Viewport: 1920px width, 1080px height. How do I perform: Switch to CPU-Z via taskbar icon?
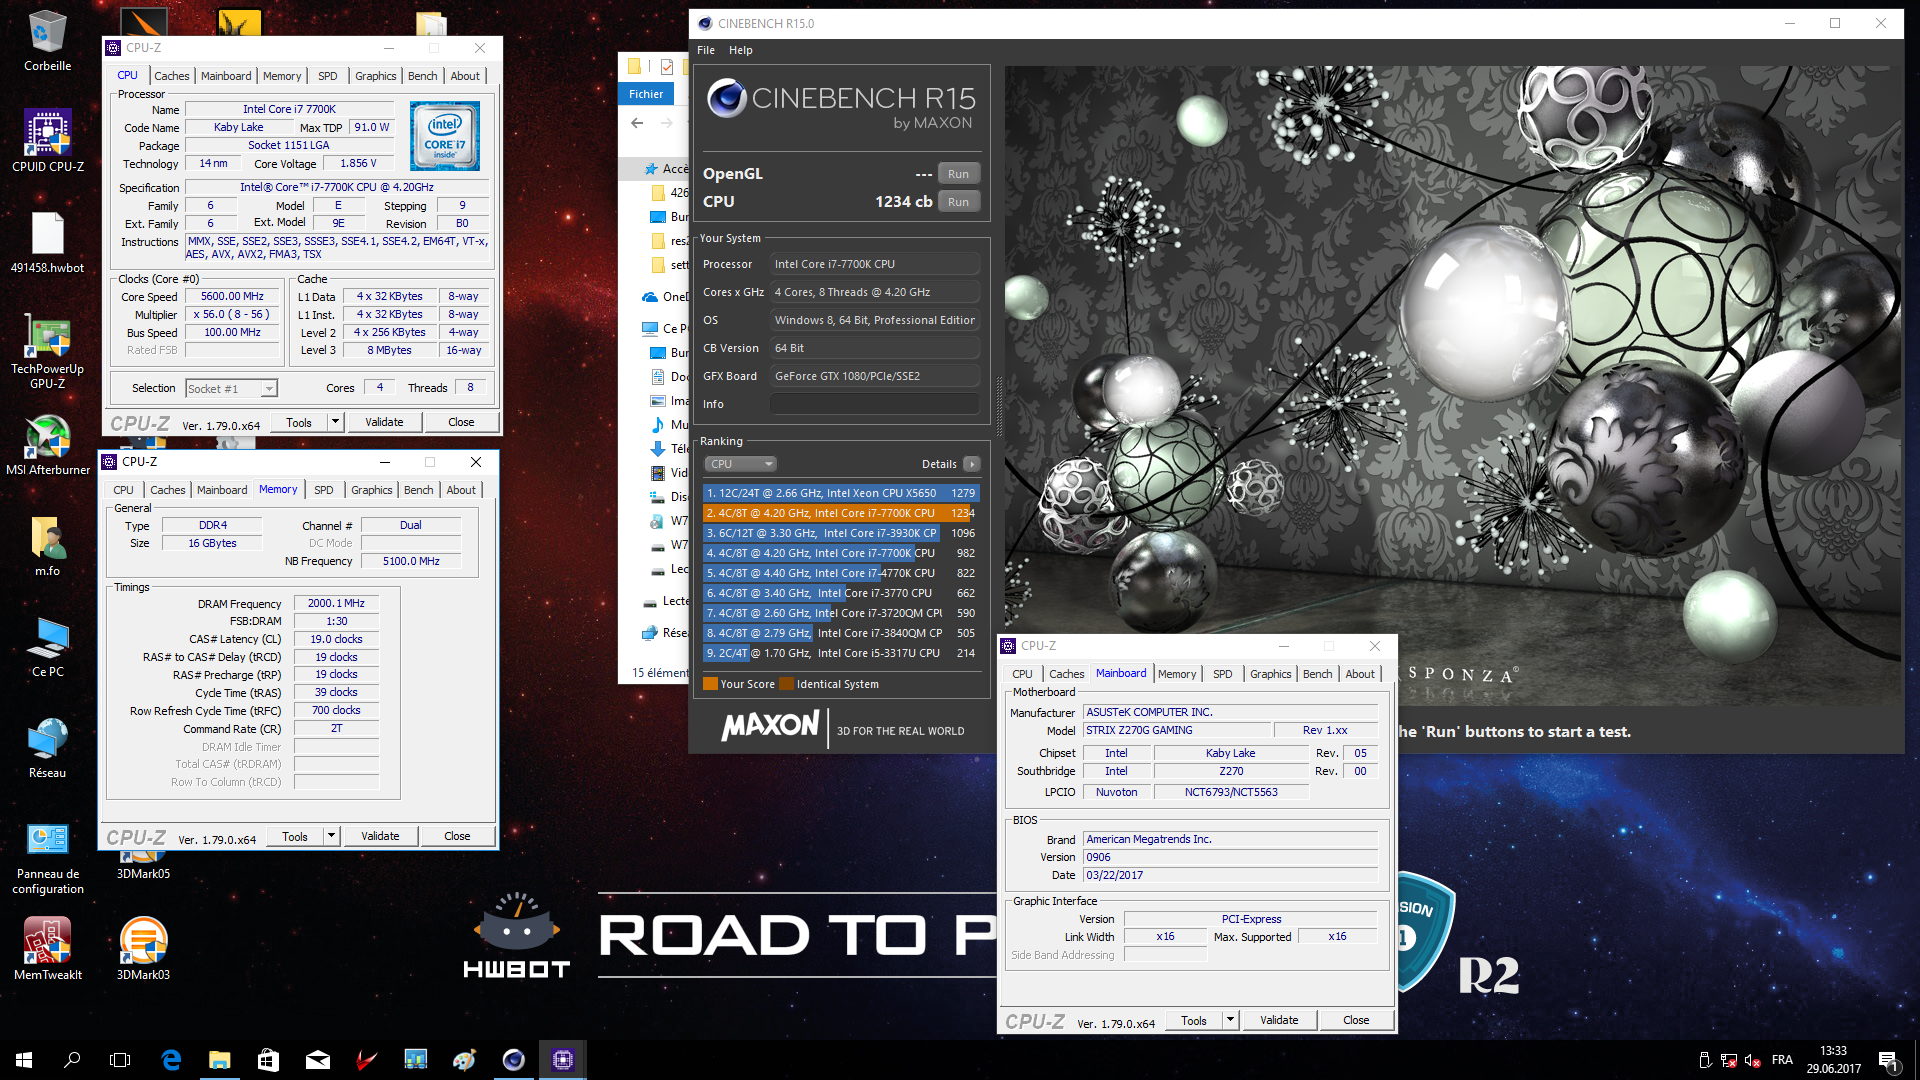coord(563,1060)
